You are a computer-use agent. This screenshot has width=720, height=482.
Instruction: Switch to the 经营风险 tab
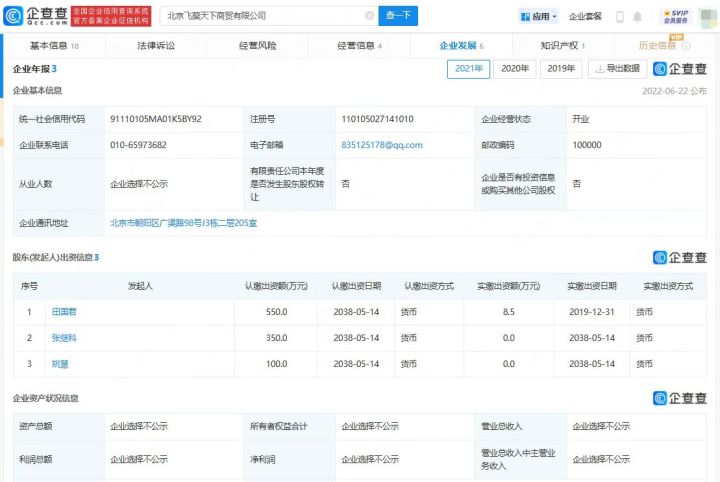(x=258, y=45)
